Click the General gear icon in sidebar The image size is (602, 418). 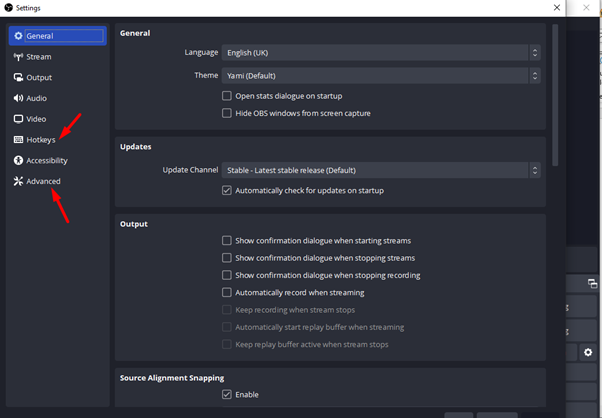coord(18,36)
